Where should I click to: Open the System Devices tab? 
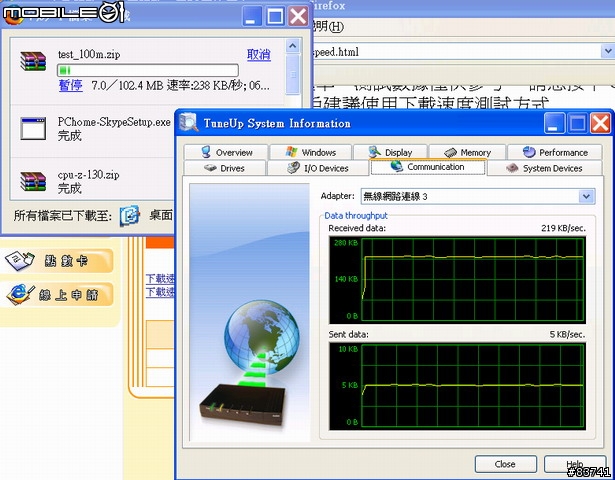[545, 168]
